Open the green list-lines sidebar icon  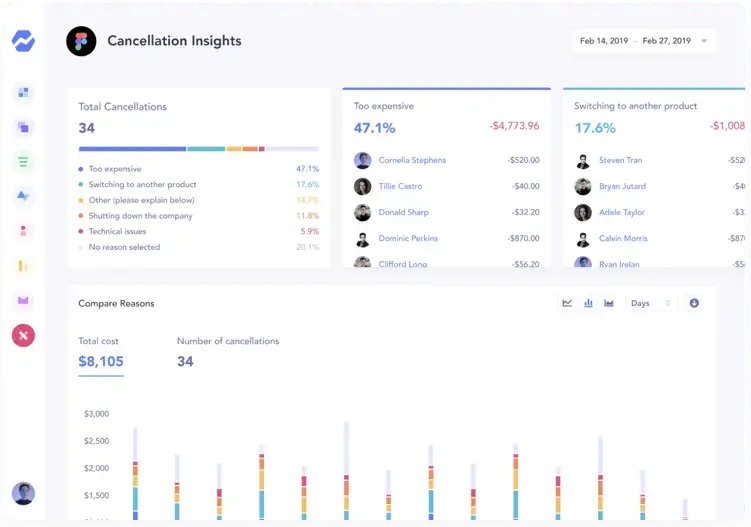[x=23, y=162]
